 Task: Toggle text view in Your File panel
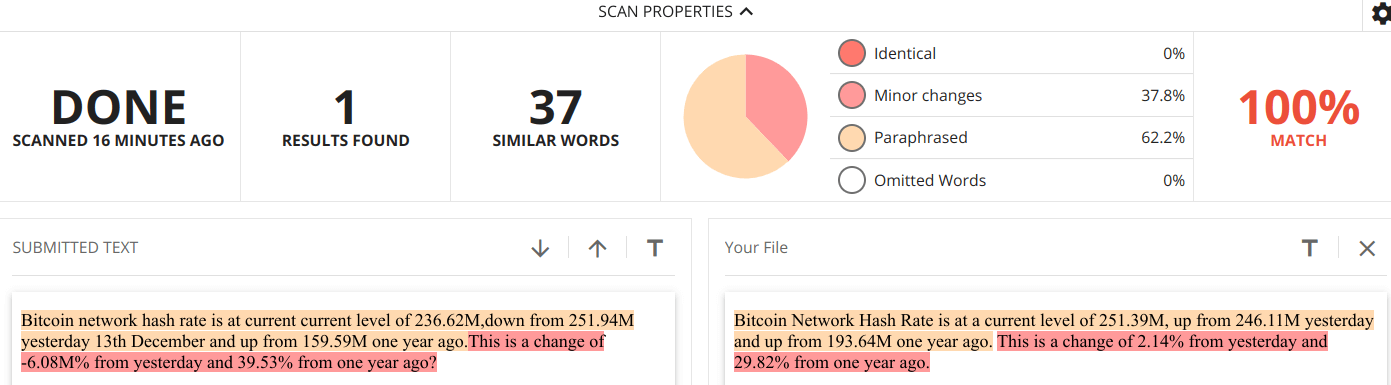(x=1309, y=247)
